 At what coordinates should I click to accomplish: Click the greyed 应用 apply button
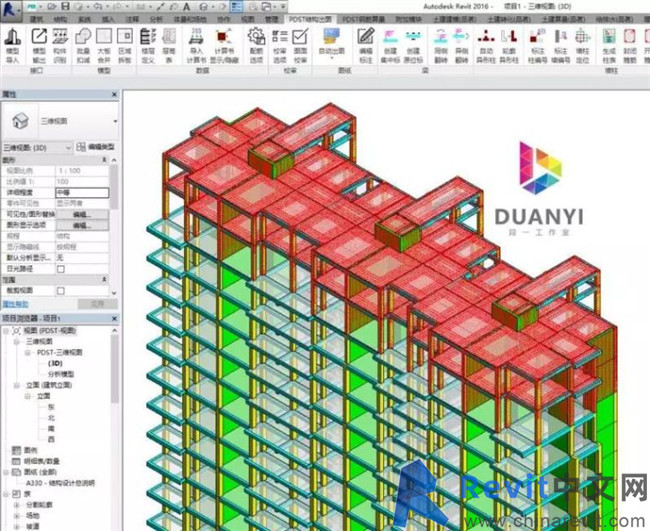[x=97, y=304]
